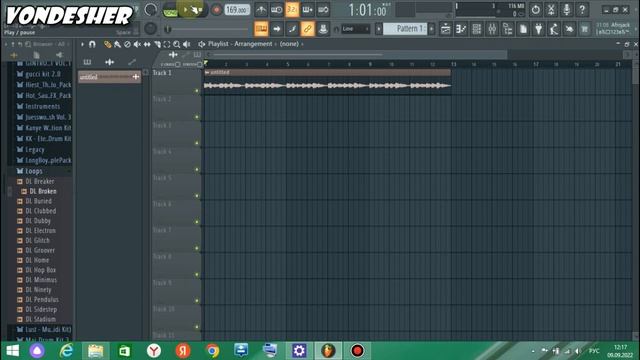Viewport: 640px width, 360px height.
Task: Select the playlist mute tool
Action: pyautogui.click(x=137, y=44)
